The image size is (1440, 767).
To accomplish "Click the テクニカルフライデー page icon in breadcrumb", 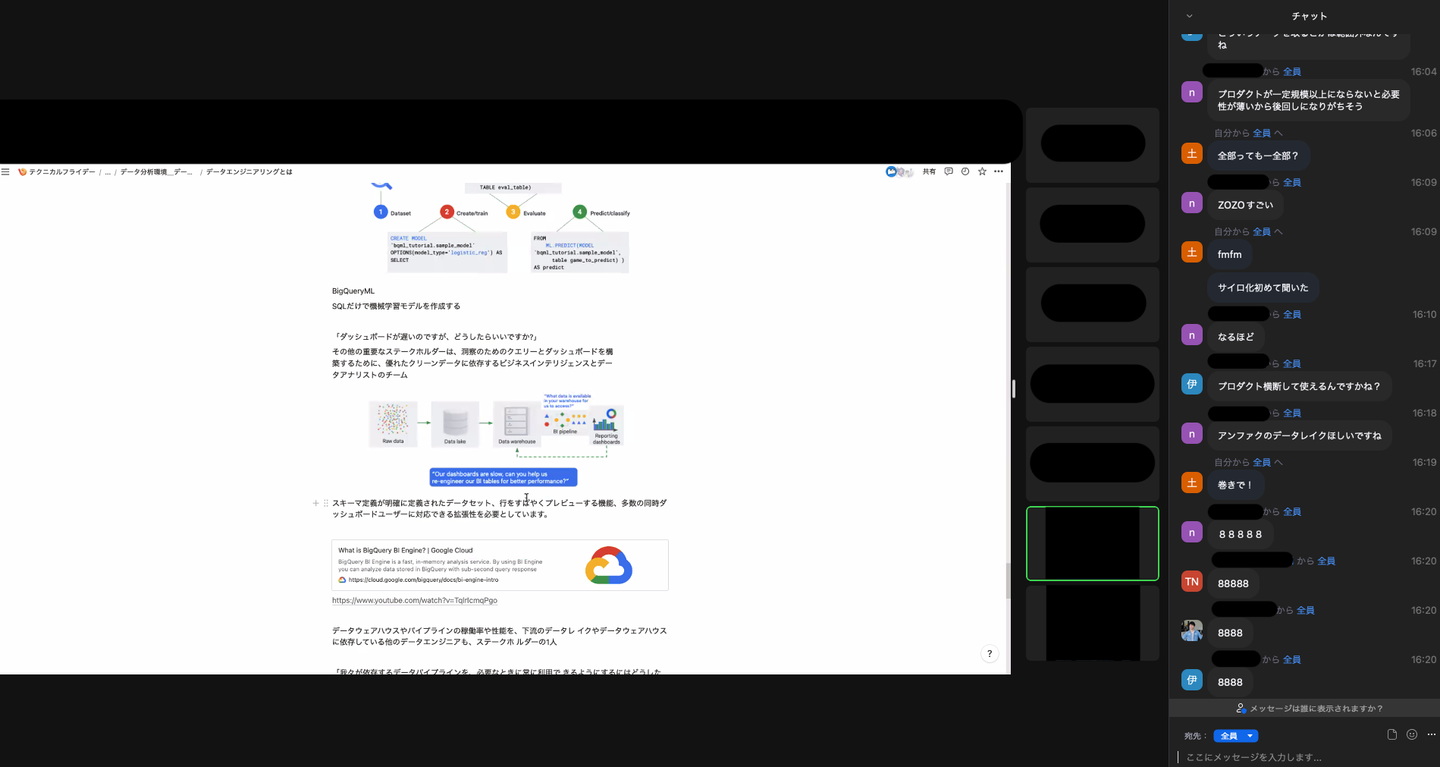I will 22,172.
